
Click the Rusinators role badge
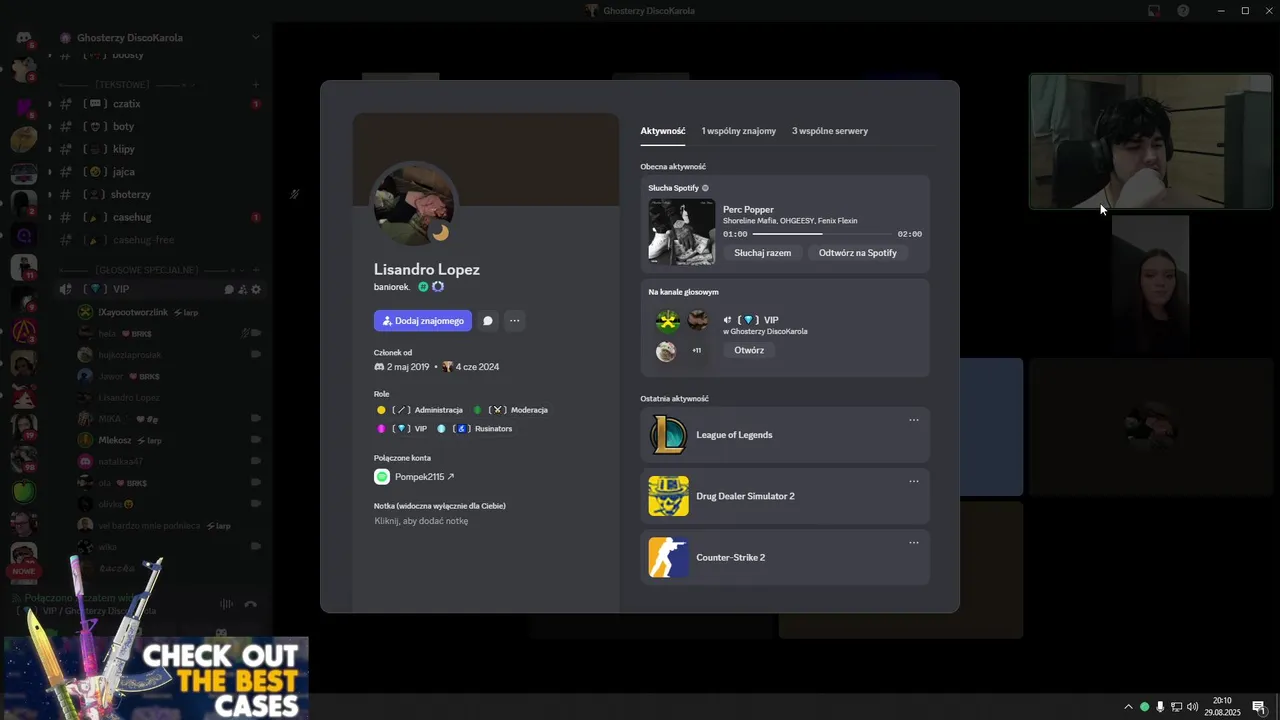pos(475,429)
